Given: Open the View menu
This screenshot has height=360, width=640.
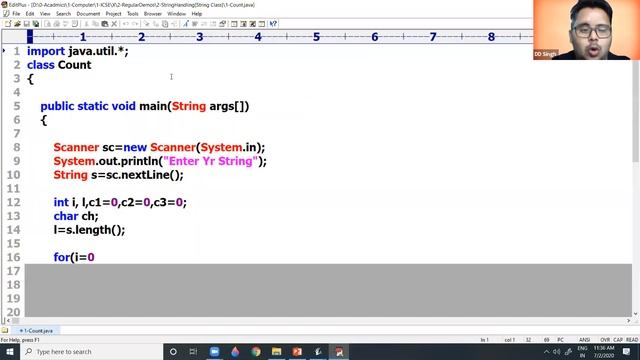Looking at the screenshot, I should [45, 13].
